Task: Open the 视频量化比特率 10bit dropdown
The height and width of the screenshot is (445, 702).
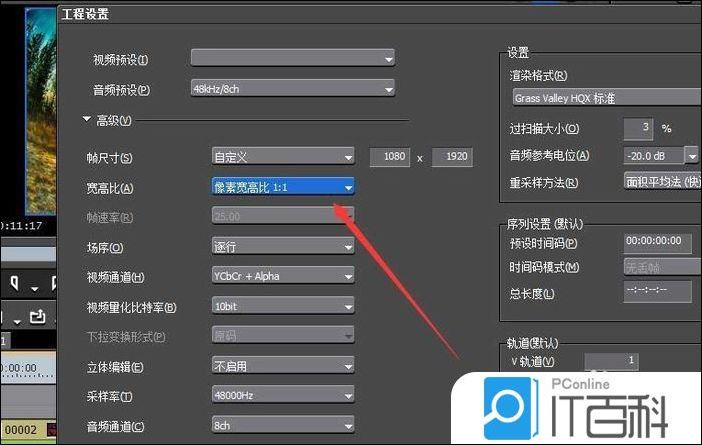Action: coord(283,306)
